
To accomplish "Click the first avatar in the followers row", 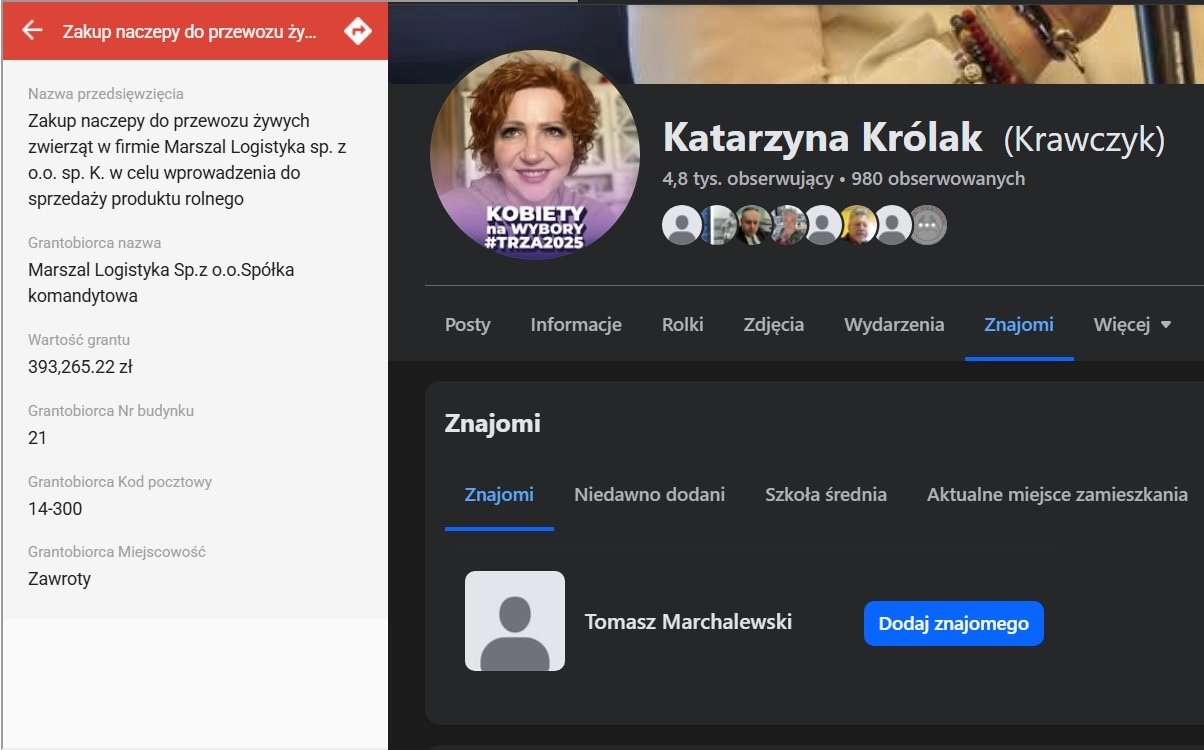I will [682, 225].
